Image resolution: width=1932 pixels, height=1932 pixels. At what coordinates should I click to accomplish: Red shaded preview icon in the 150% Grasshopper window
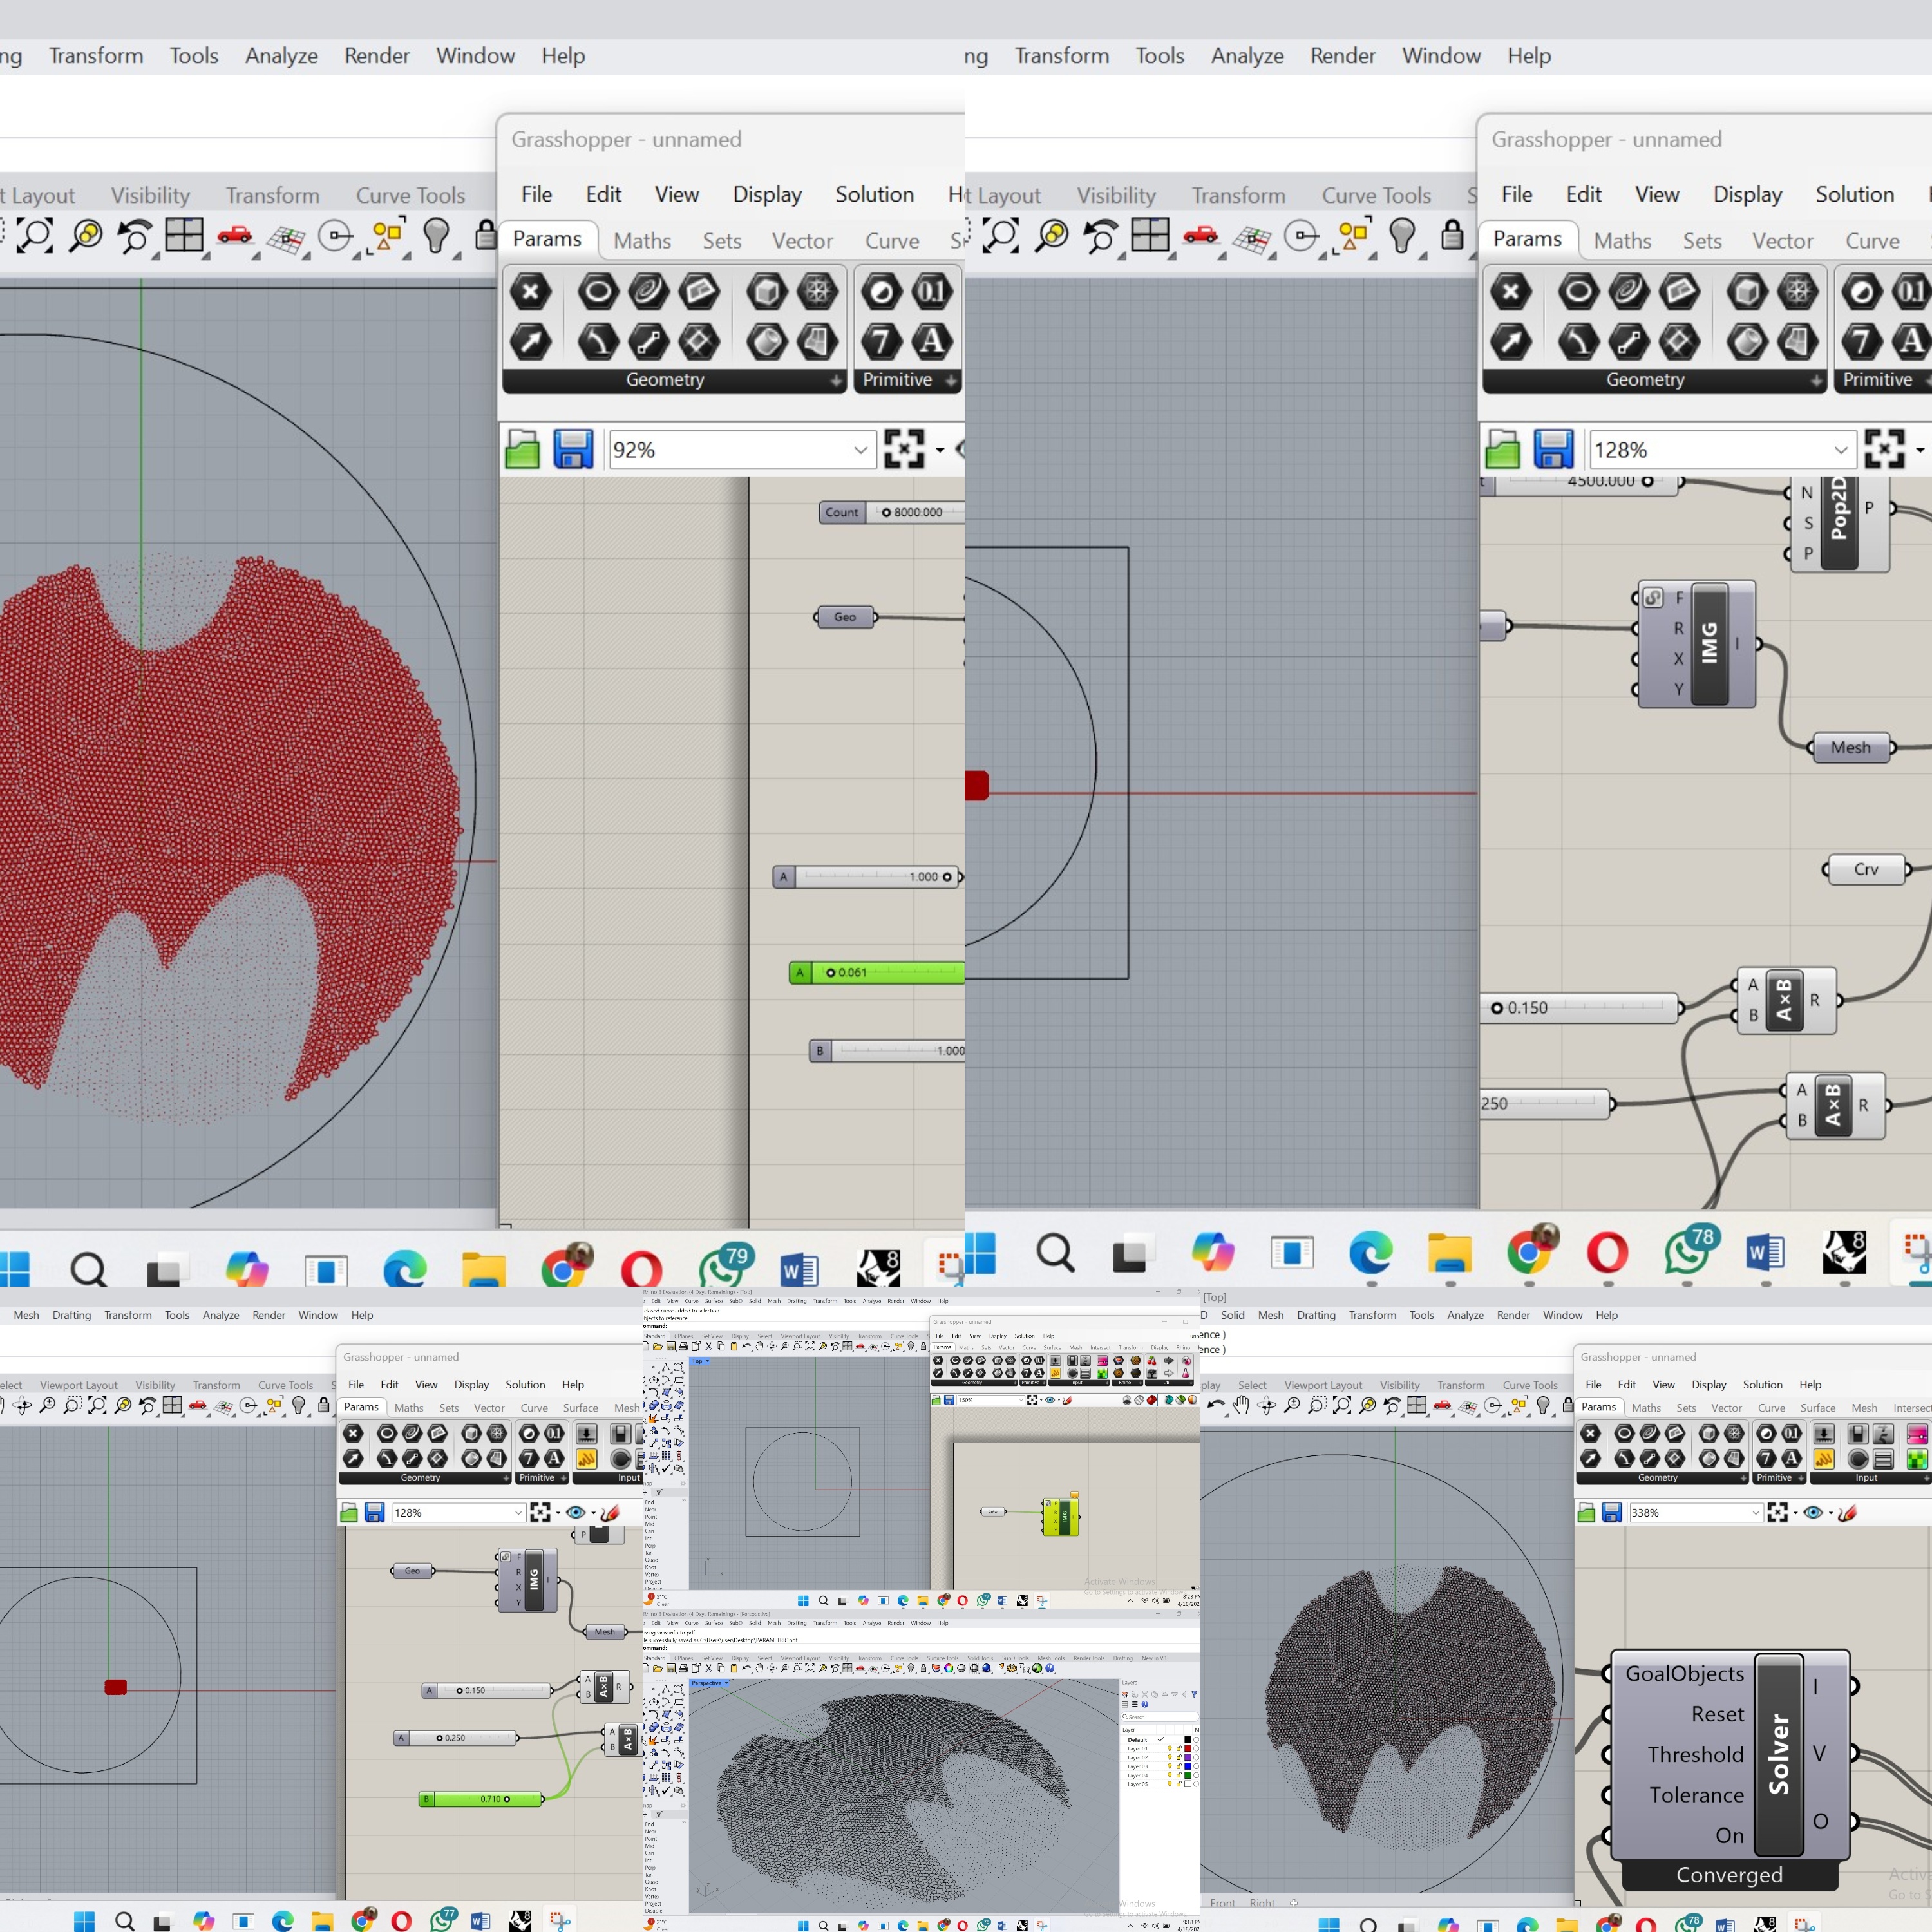pos(1152,1400)
